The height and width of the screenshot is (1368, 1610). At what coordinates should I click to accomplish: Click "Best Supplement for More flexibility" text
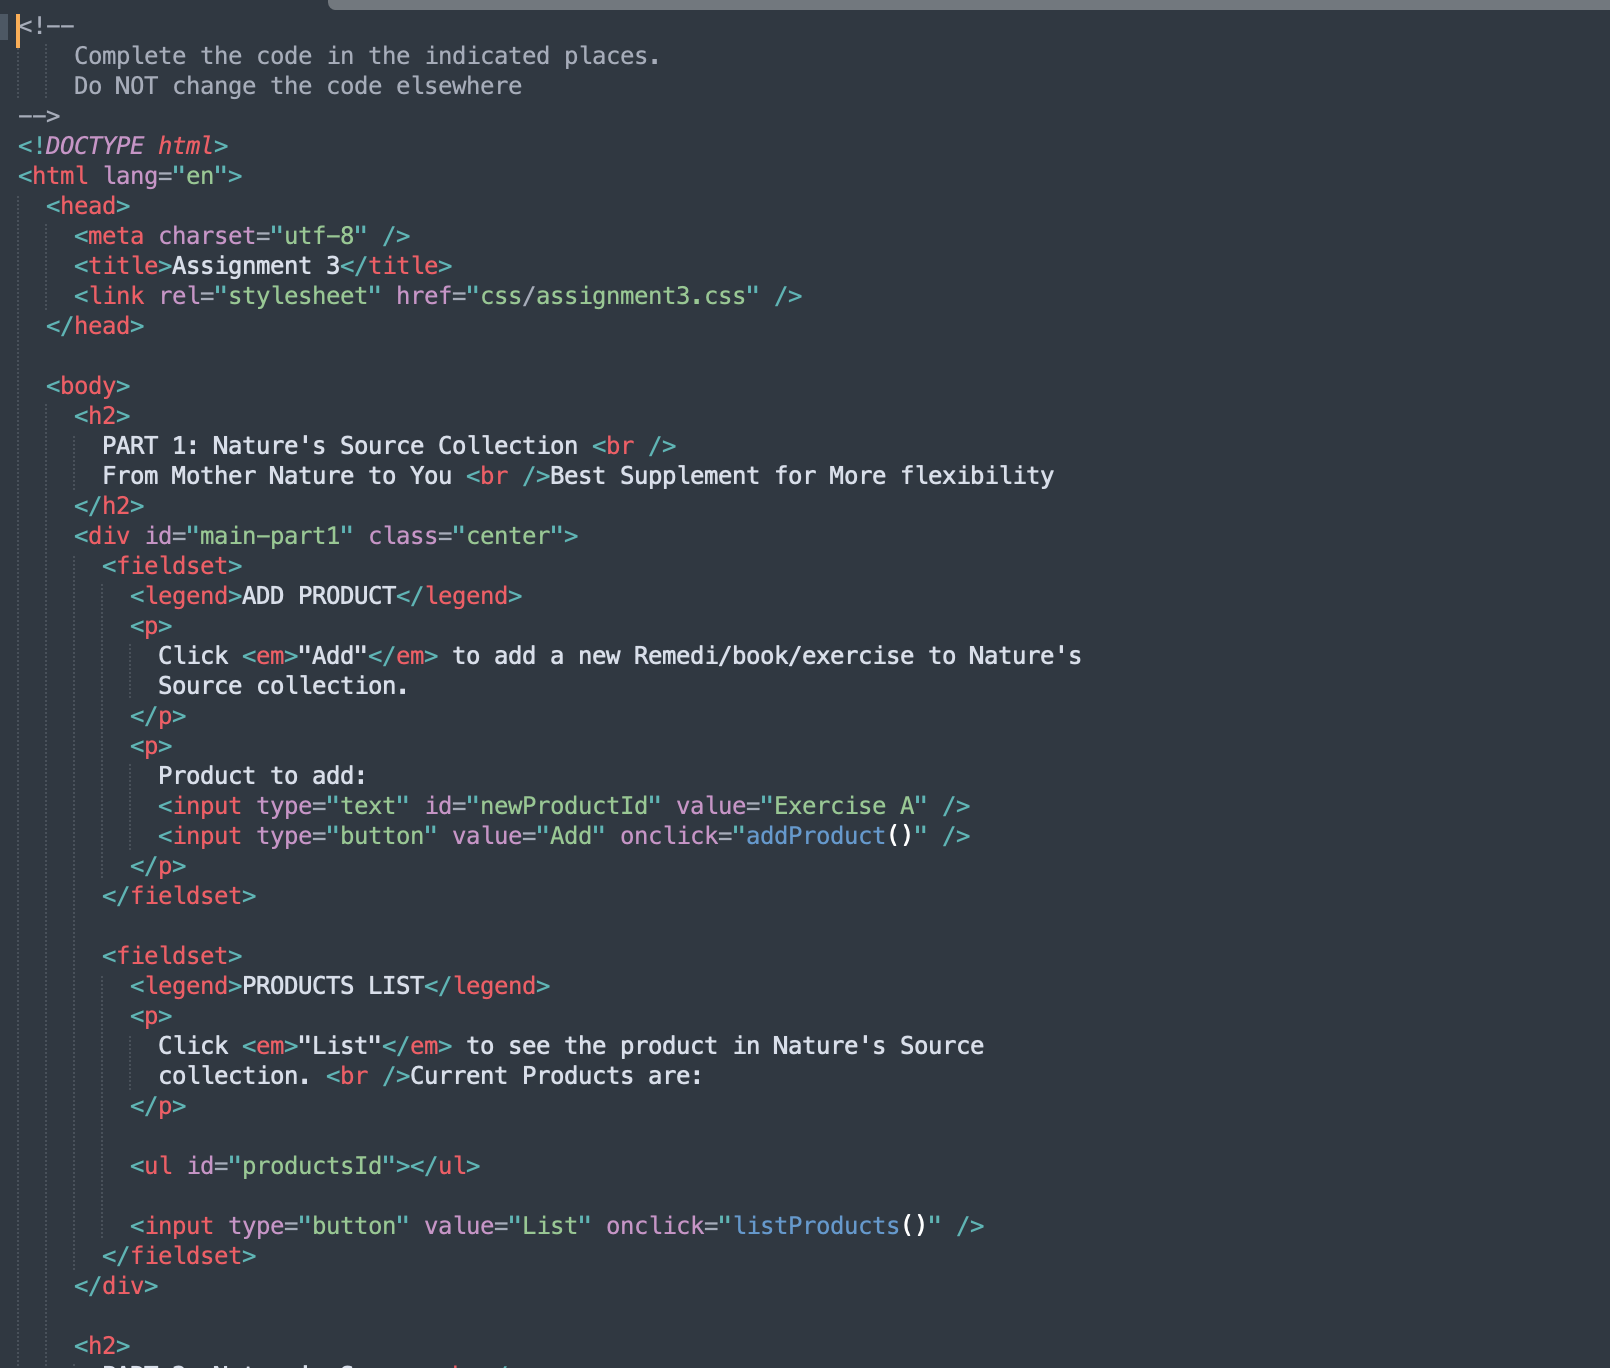802,476
